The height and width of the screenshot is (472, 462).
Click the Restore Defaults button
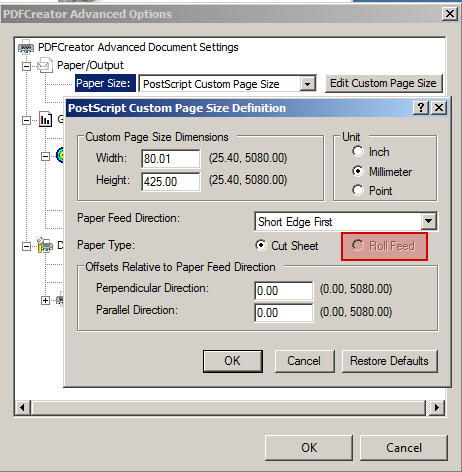(389, 361)
